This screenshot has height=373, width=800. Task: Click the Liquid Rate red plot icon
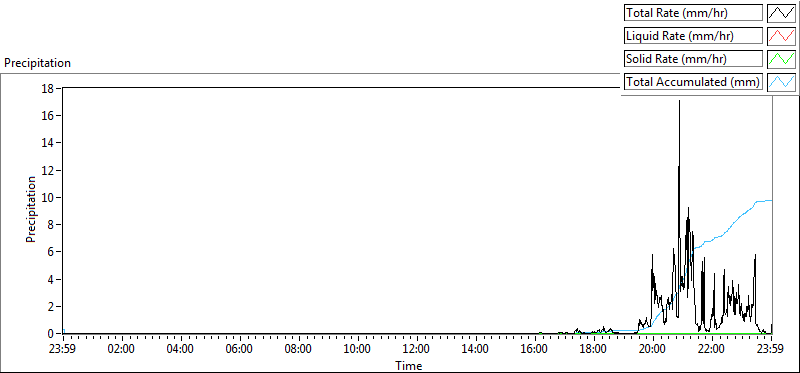781,36
